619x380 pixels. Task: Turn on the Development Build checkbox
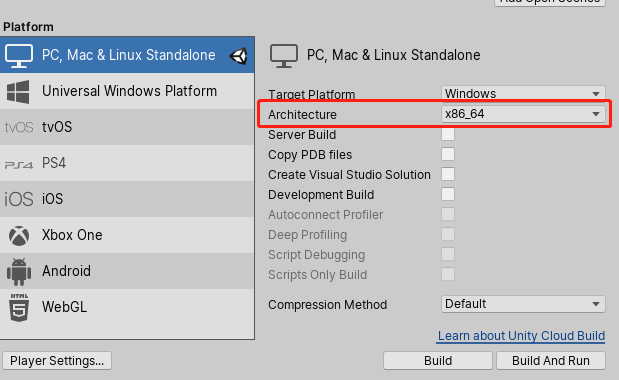pyautogui.click(x=448, y=194)
